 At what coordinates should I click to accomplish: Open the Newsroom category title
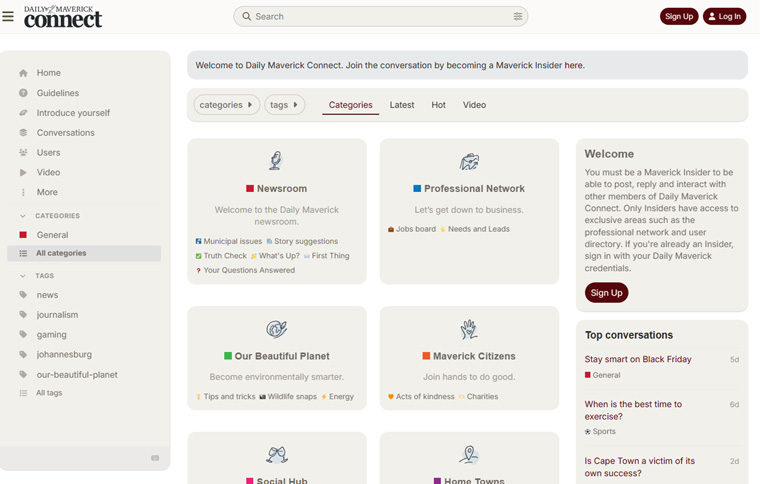(x=282, y=188)
